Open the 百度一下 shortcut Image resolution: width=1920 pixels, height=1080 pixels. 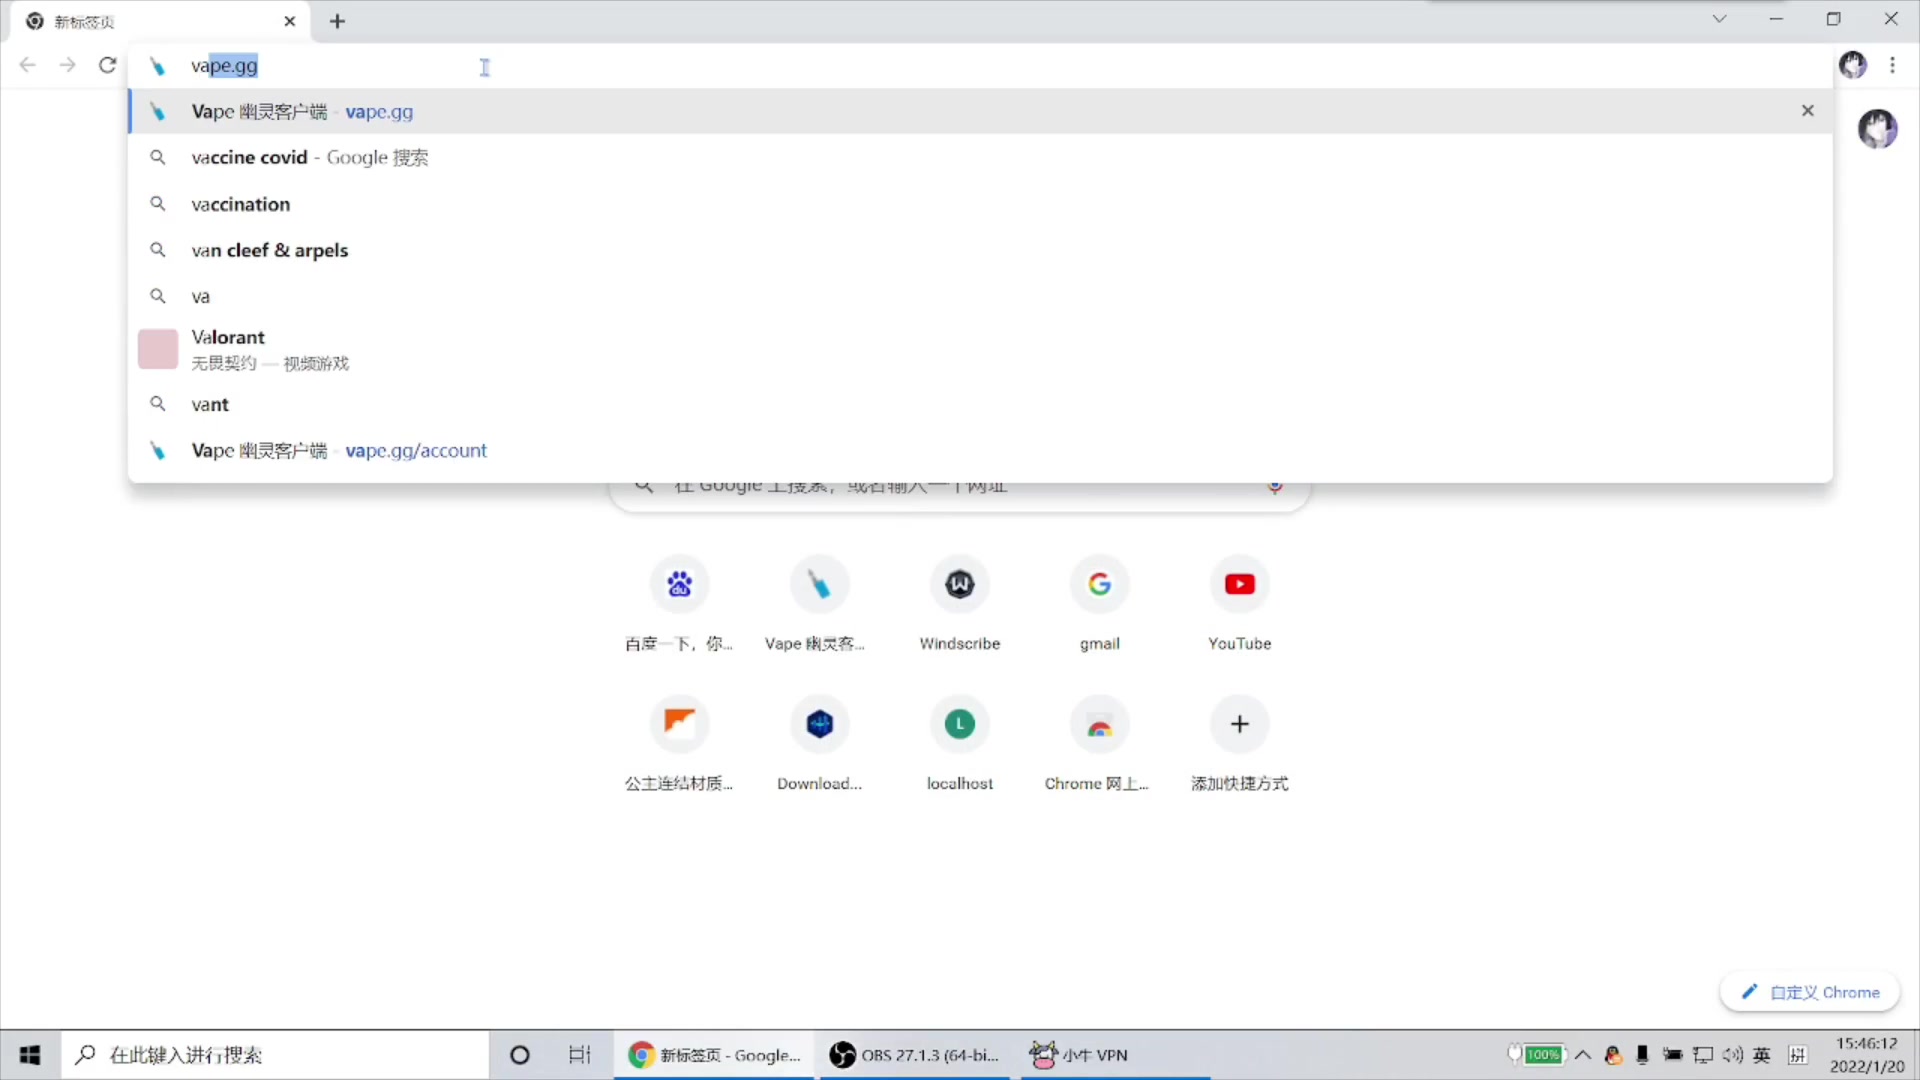680,605
